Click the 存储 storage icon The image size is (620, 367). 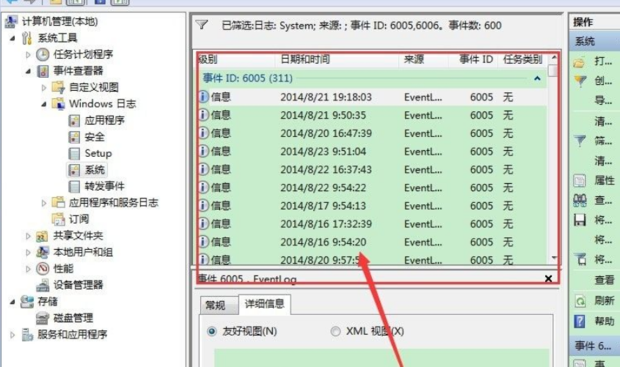point(27,301)
